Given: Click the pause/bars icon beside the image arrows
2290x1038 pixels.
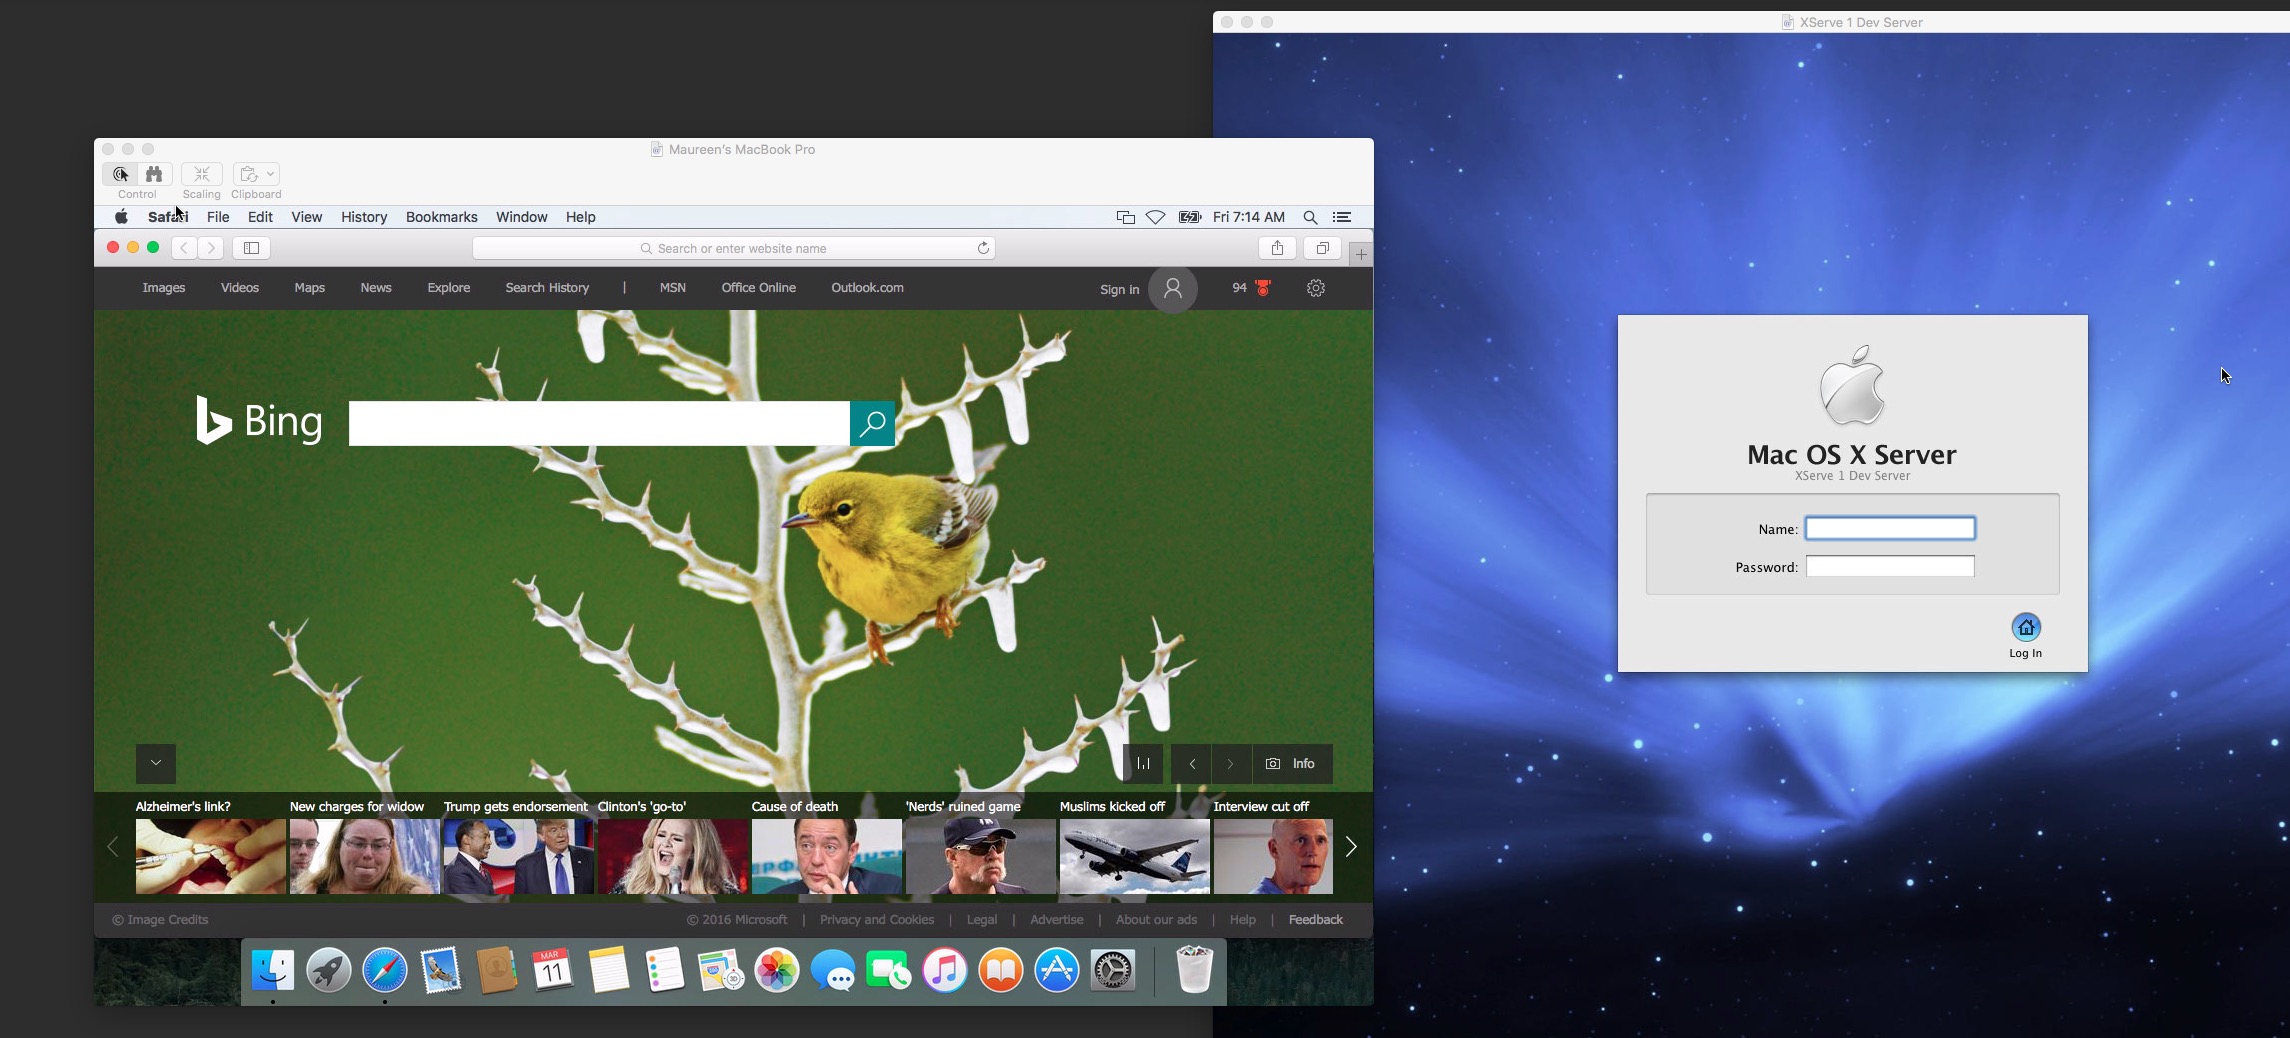Looking at the screenshot, I should click(x=1143, y=763).
